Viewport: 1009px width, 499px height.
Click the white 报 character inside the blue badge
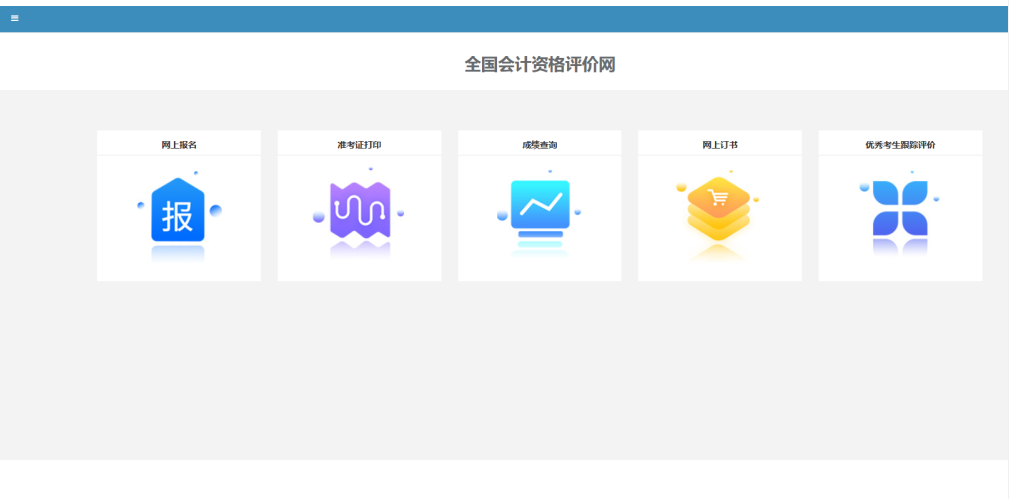(177, 216)
